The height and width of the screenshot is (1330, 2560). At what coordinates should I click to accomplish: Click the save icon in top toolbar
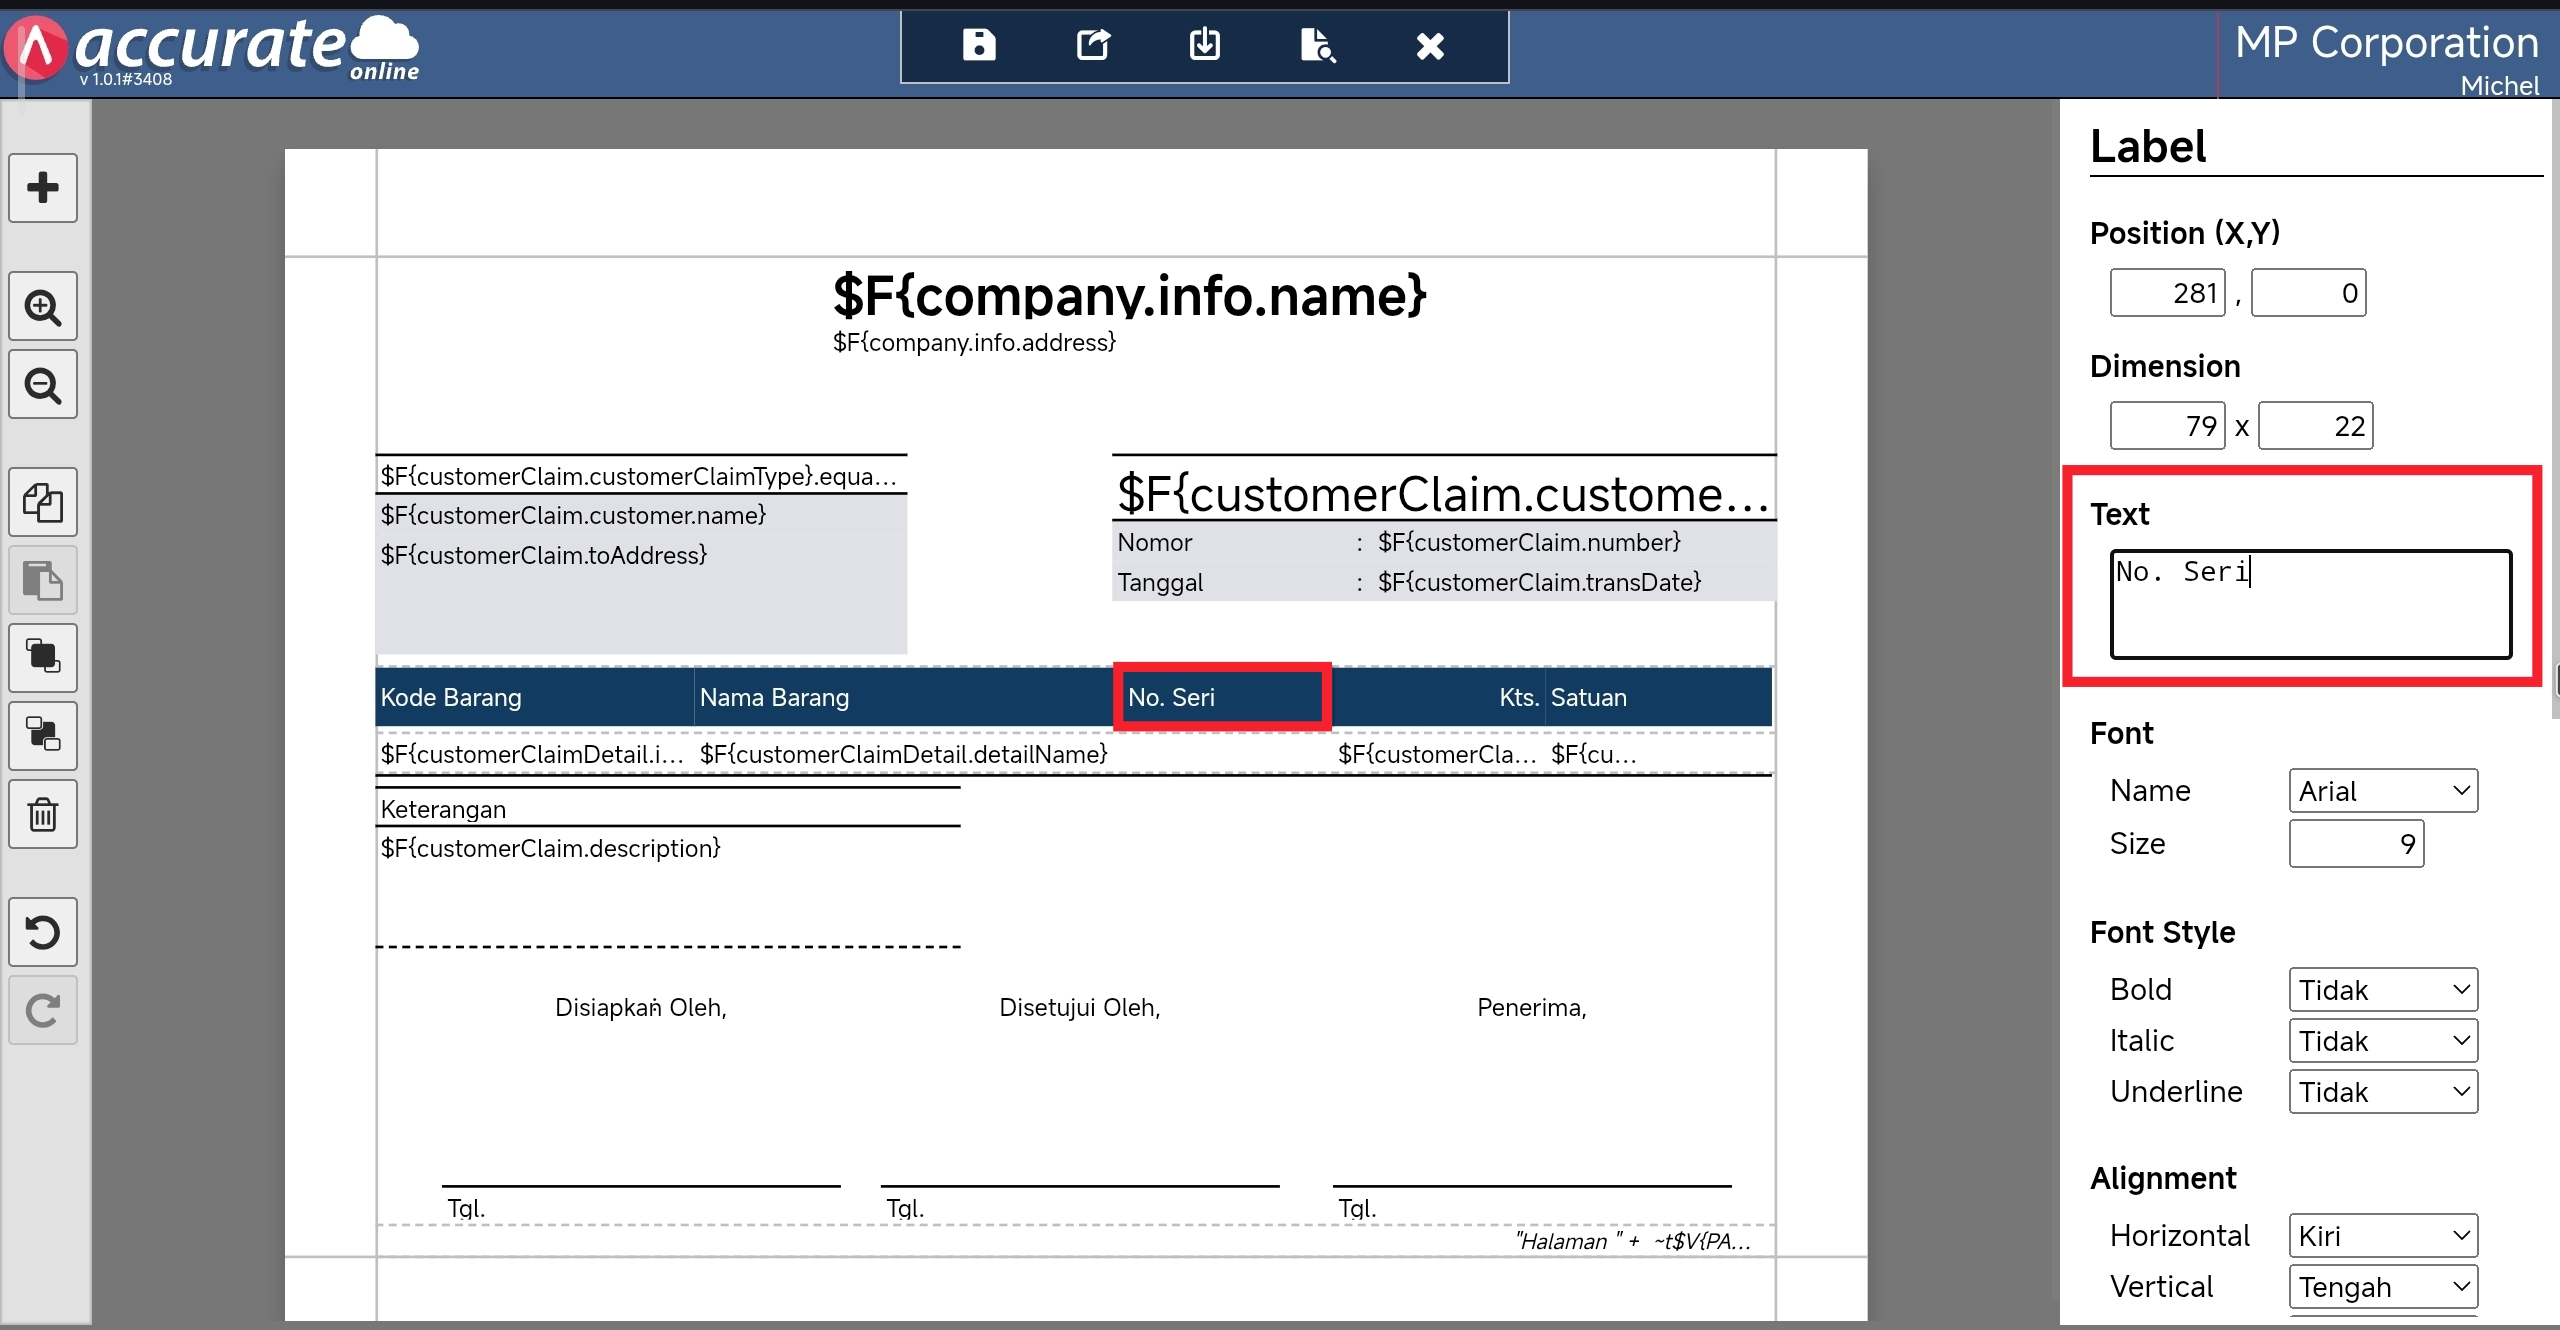[x=978, y=45]
